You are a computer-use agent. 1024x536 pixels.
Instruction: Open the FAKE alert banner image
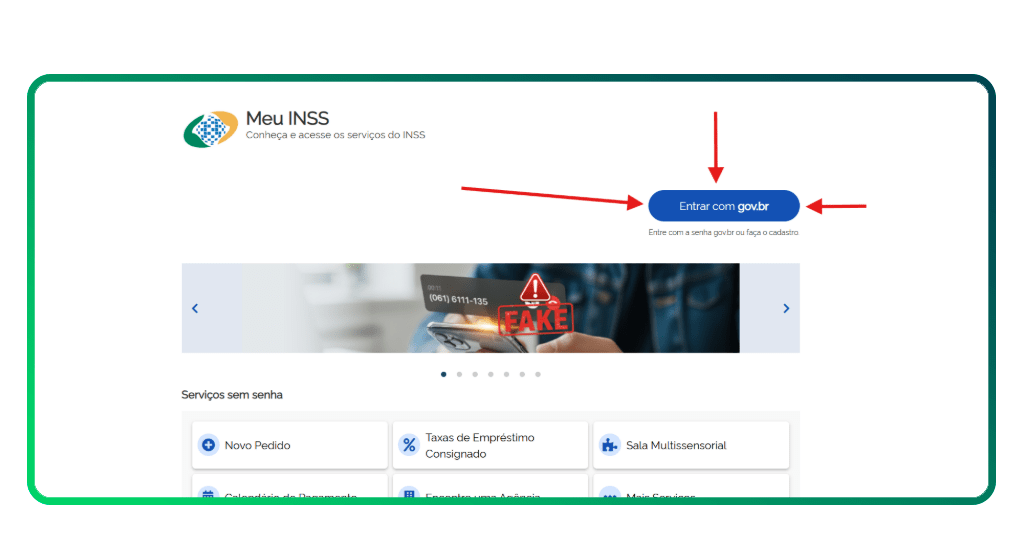(x=490, y=308)
